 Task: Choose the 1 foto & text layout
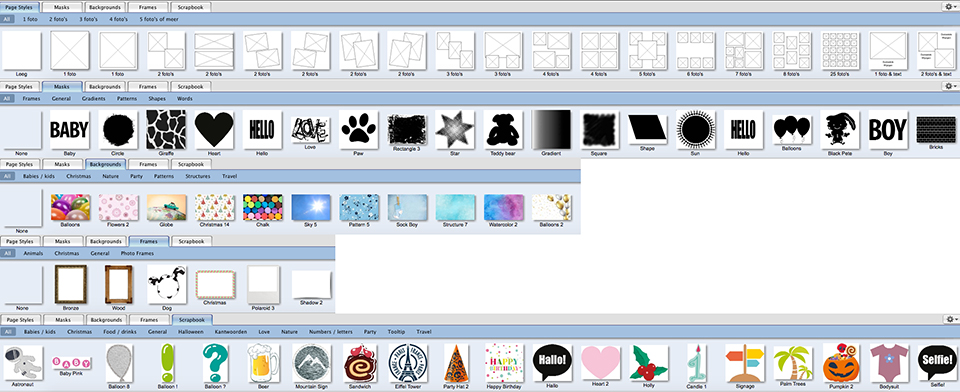click(x=888, y=50)
